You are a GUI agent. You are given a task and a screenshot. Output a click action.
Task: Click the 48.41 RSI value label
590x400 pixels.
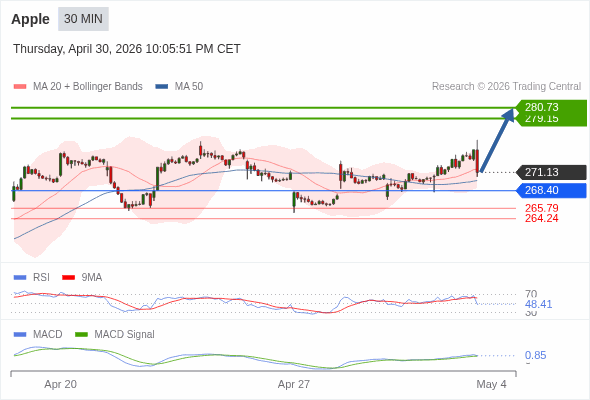pos(538,304)
